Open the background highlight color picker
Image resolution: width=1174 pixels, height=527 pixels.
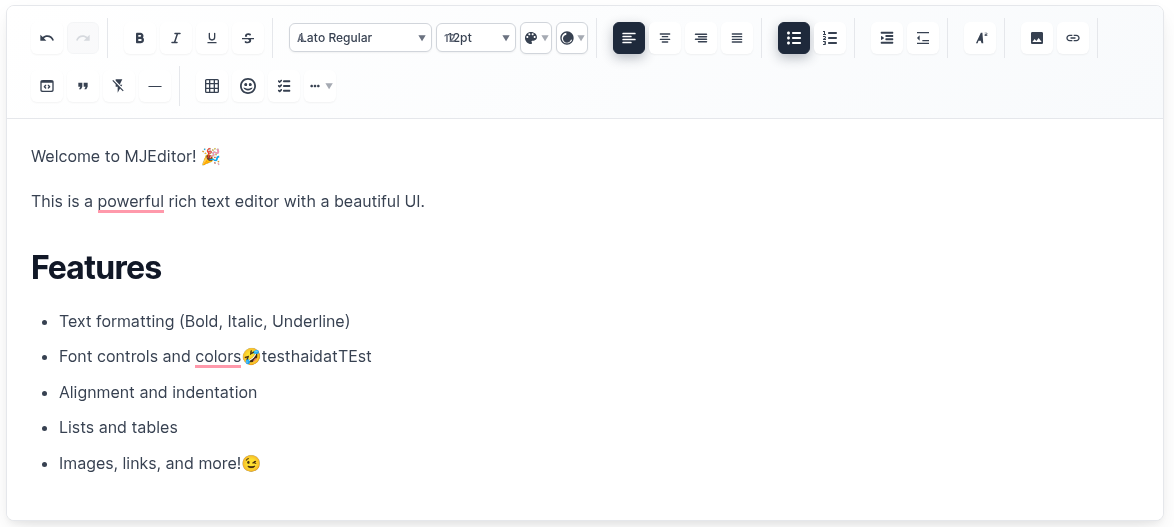click(572, 38)
